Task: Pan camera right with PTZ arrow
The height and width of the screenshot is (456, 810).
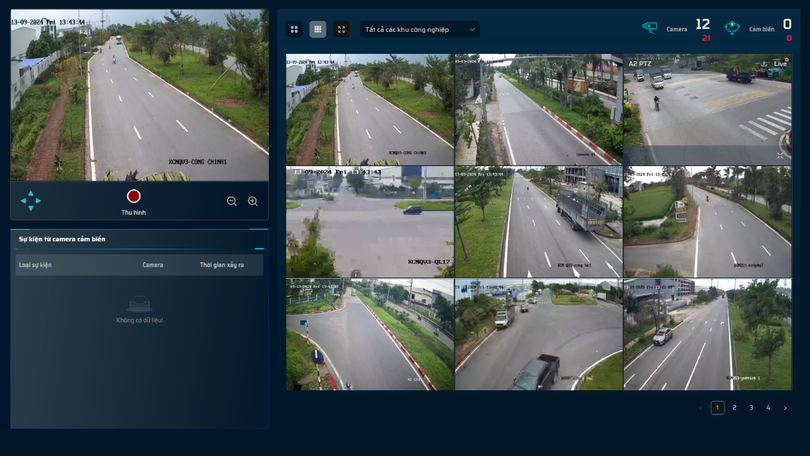Action: 39,201
